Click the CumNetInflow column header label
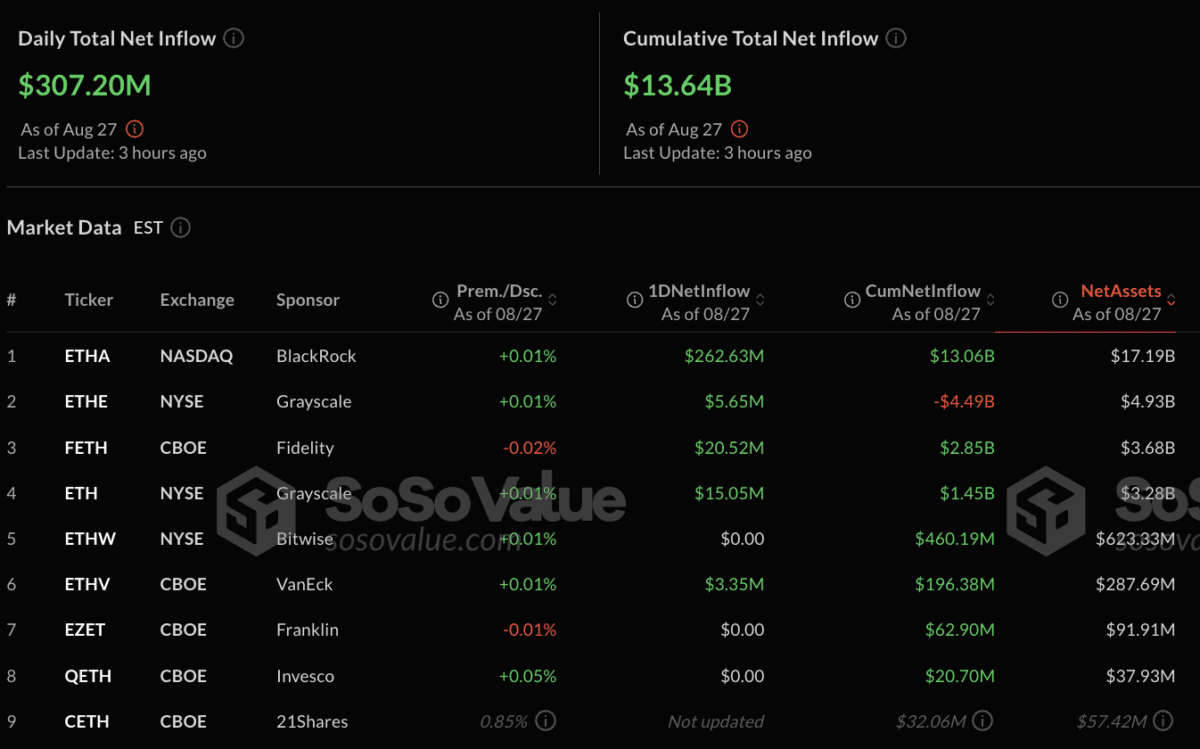Viewport: 1200px width, 749px height. (923, 291)
